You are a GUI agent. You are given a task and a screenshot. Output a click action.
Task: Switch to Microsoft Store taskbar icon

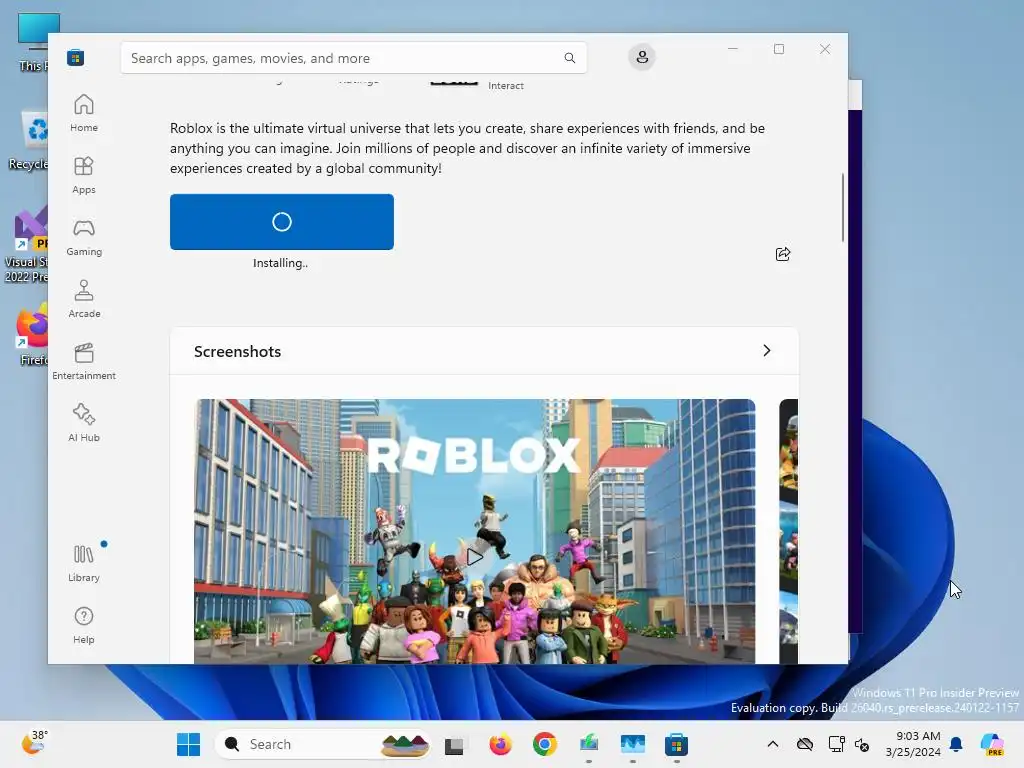676,744
